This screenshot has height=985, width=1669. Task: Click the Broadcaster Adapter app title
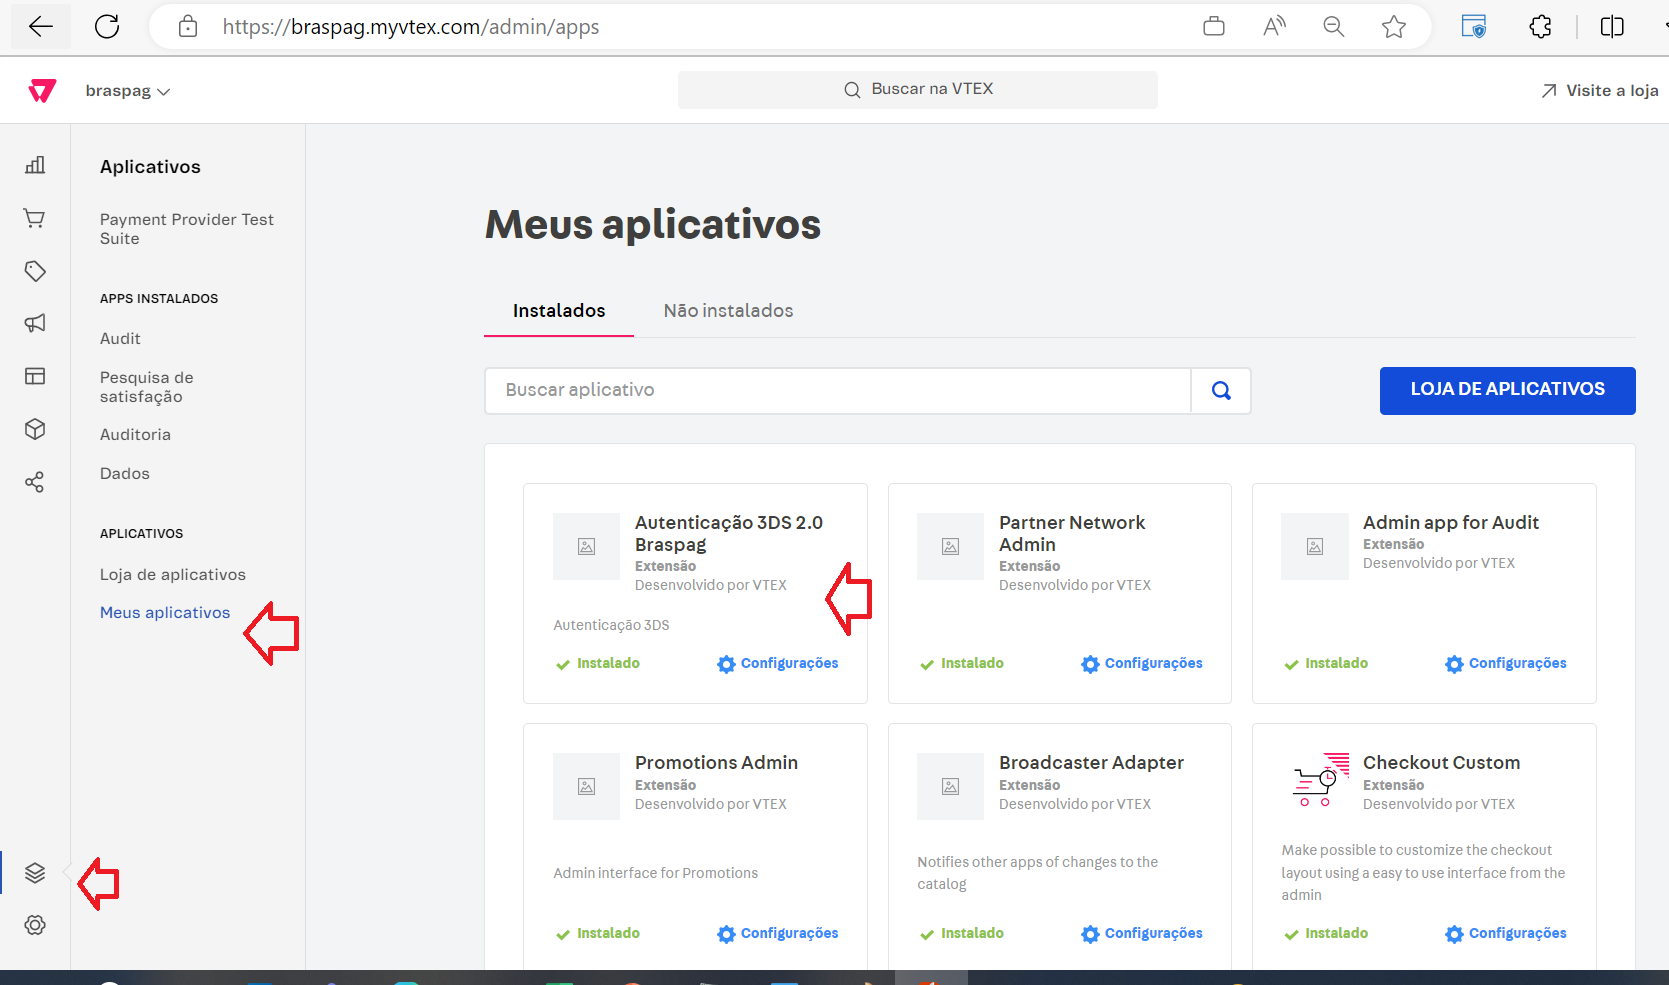click(1091, 763)
